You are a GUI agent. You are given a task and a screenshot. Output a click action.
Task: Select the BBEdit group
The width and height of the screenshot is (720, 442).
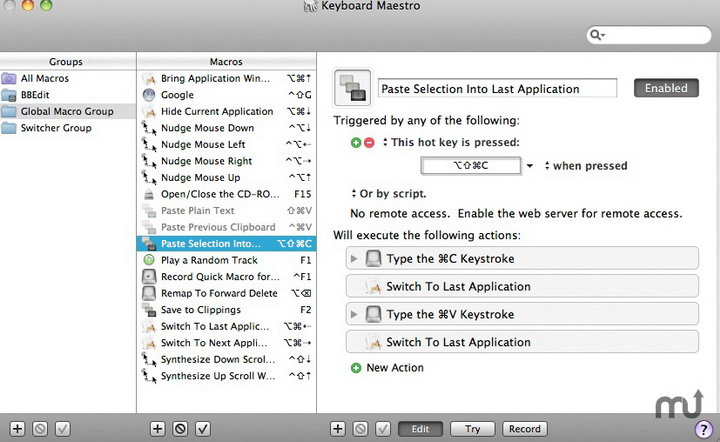68,95
